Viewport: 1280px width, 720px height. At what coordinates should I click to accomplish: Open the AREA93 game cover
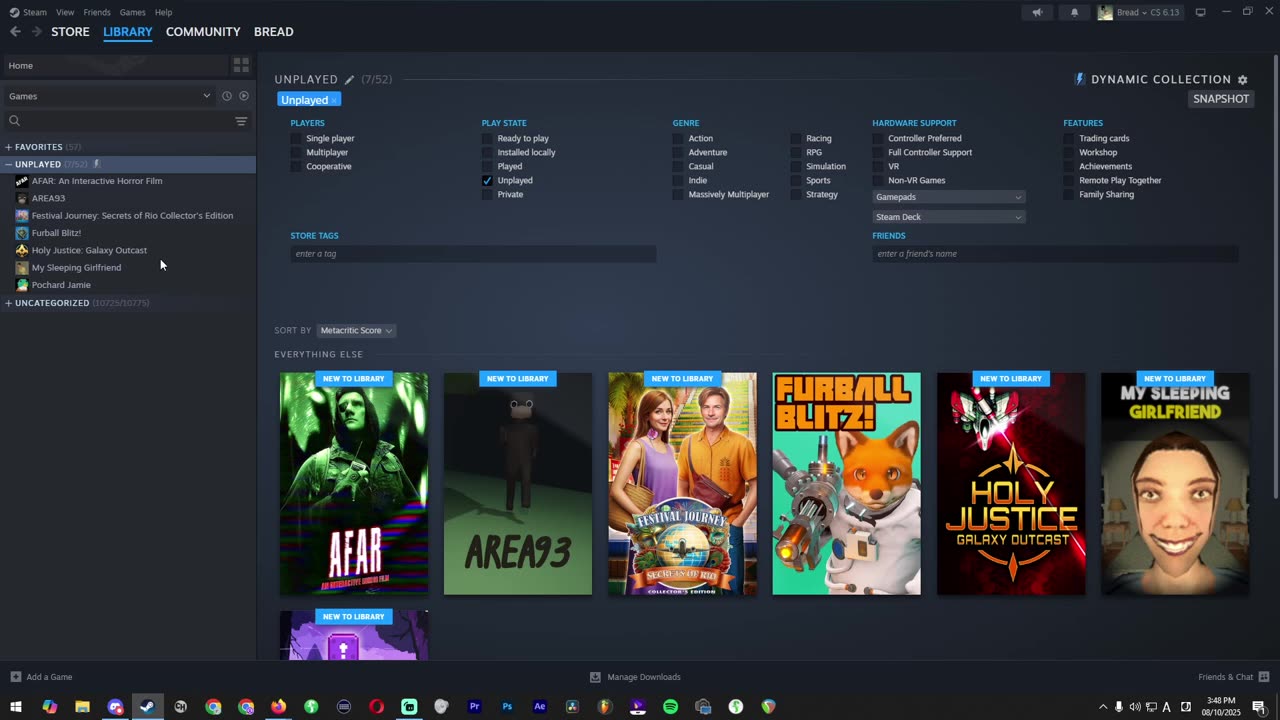pos(518,484)
